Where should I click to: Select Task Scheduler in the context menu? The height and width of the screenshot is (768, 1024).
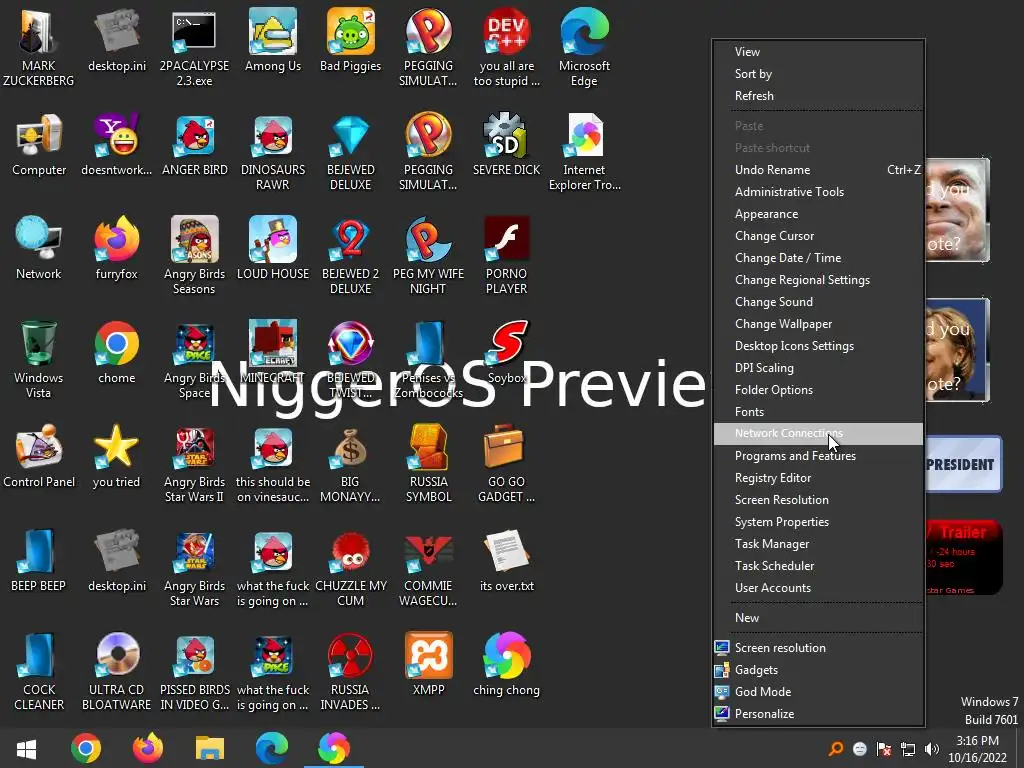tap(818, 566)
